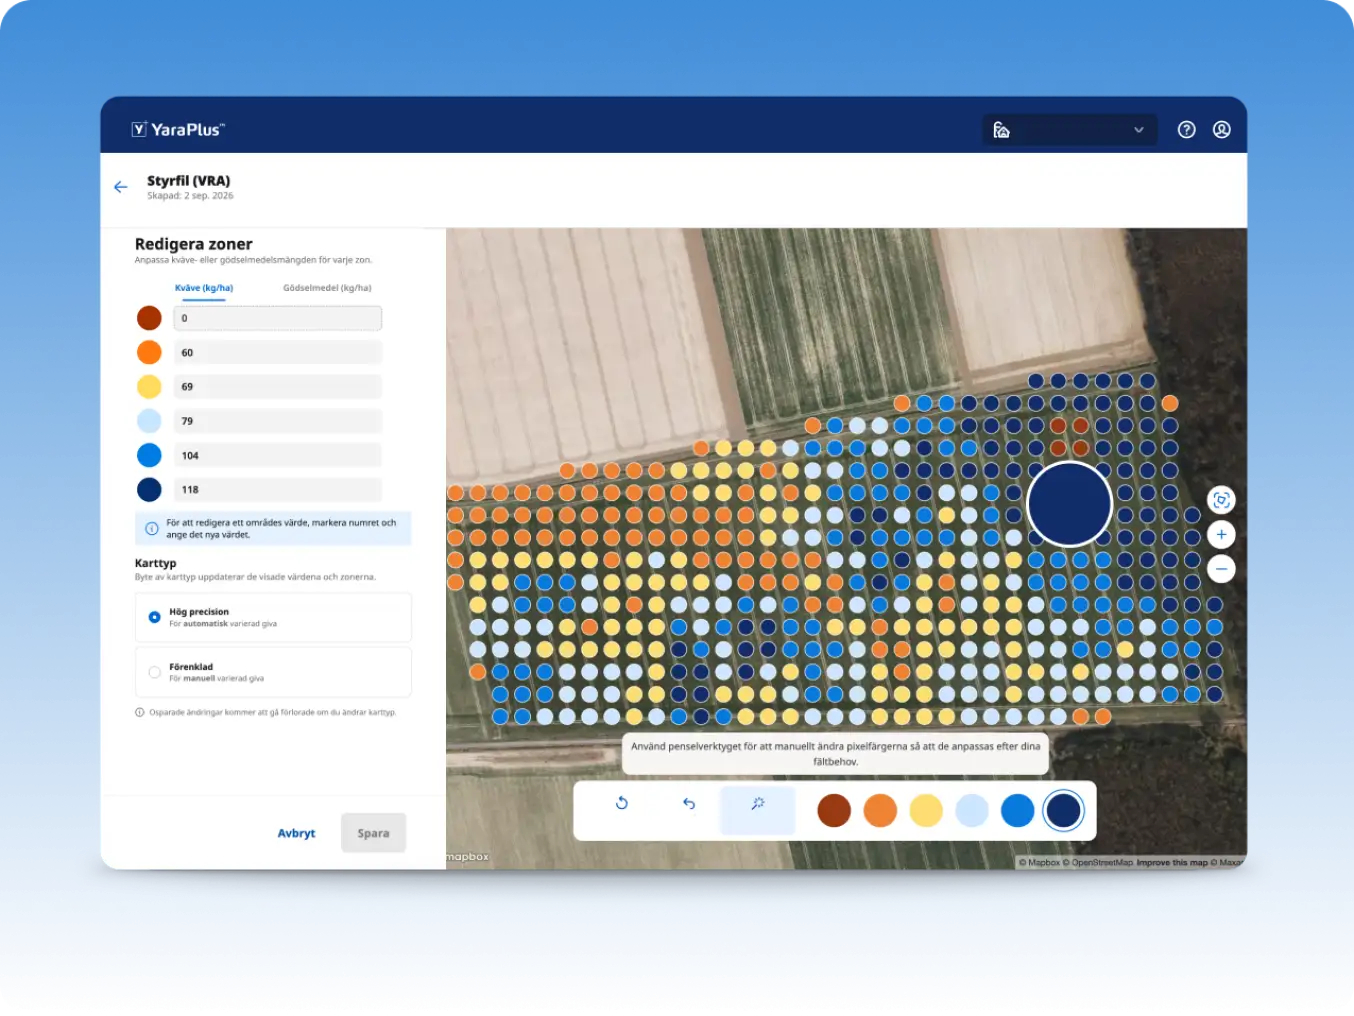Image resolution: width=1354 pixels, height=1016 pixels.
Task: Go back using the arrow beside Styrfil (VRA)
Action: (121, 187)
